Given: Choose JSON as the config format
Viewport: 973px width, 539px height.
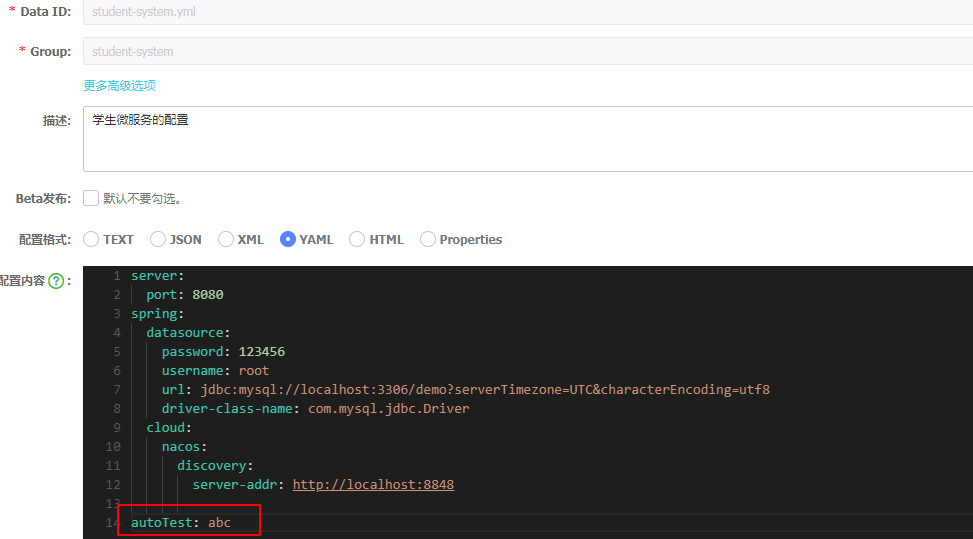Looking at the screenshot, I should [158, 239].
